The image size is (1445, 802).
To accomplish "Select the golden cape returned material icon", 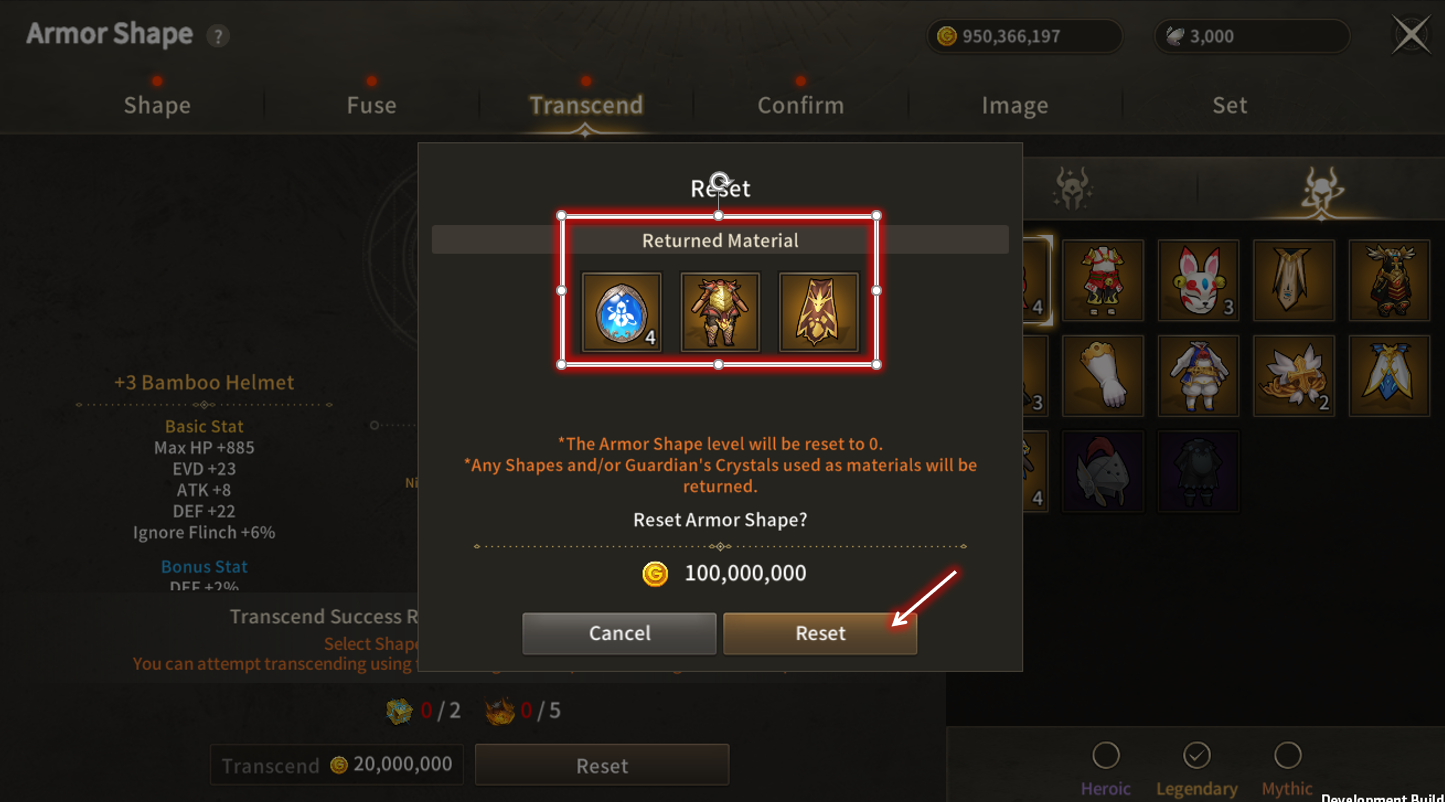I will tap(819, 312).
